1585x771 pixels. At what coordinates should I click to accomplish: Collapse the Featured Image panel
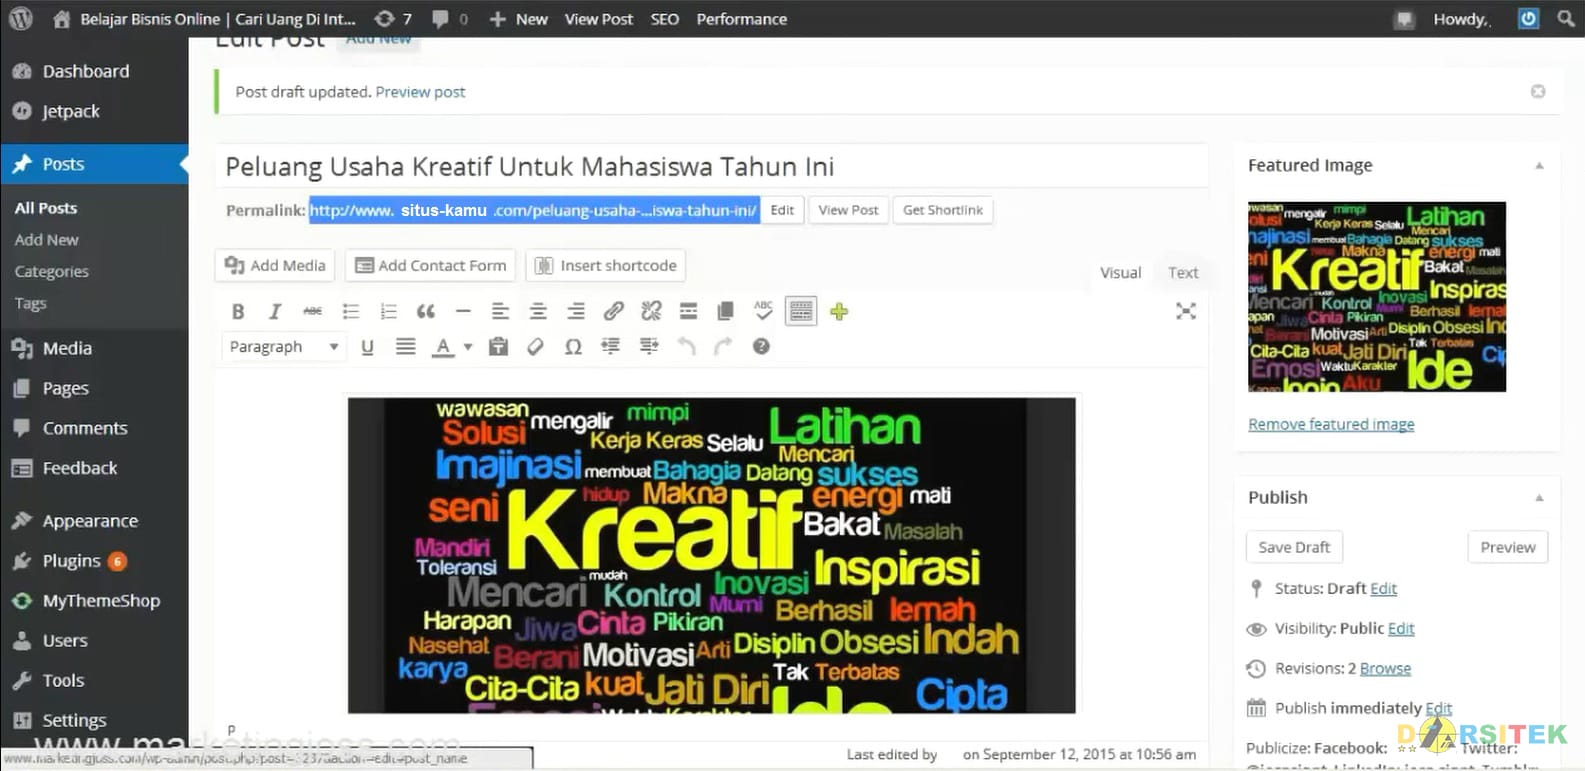tap(1539, 166)
